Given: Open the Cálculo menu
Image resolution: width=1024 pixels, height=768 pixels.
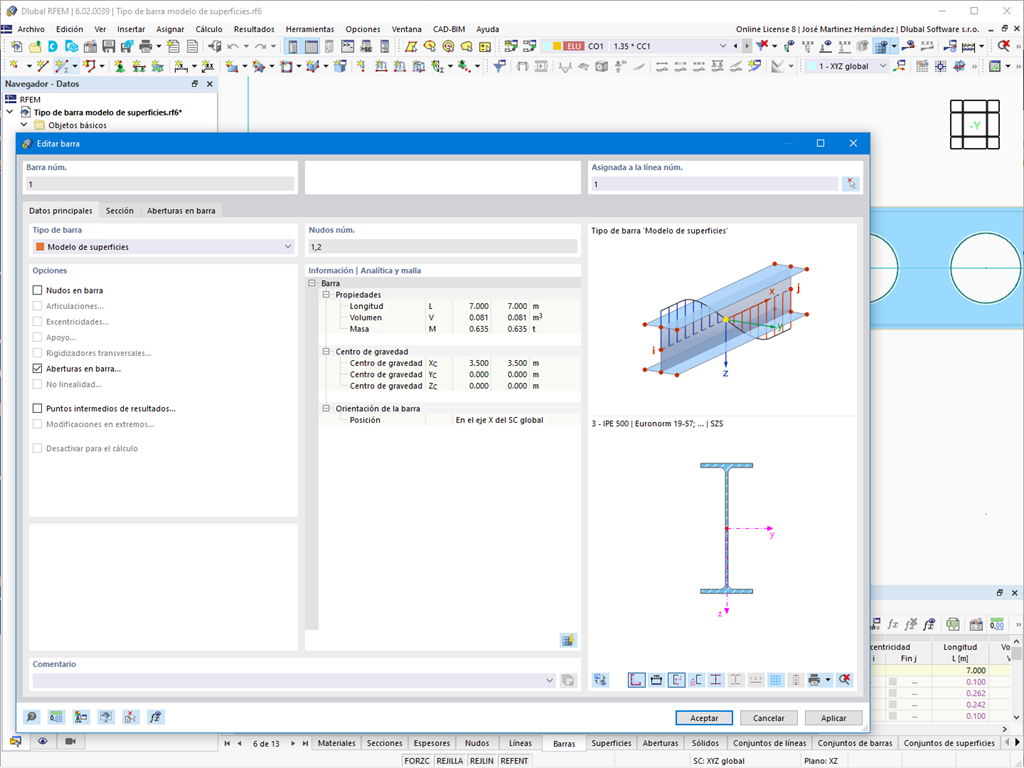Looking at the screenshot, I should point(208,29).
